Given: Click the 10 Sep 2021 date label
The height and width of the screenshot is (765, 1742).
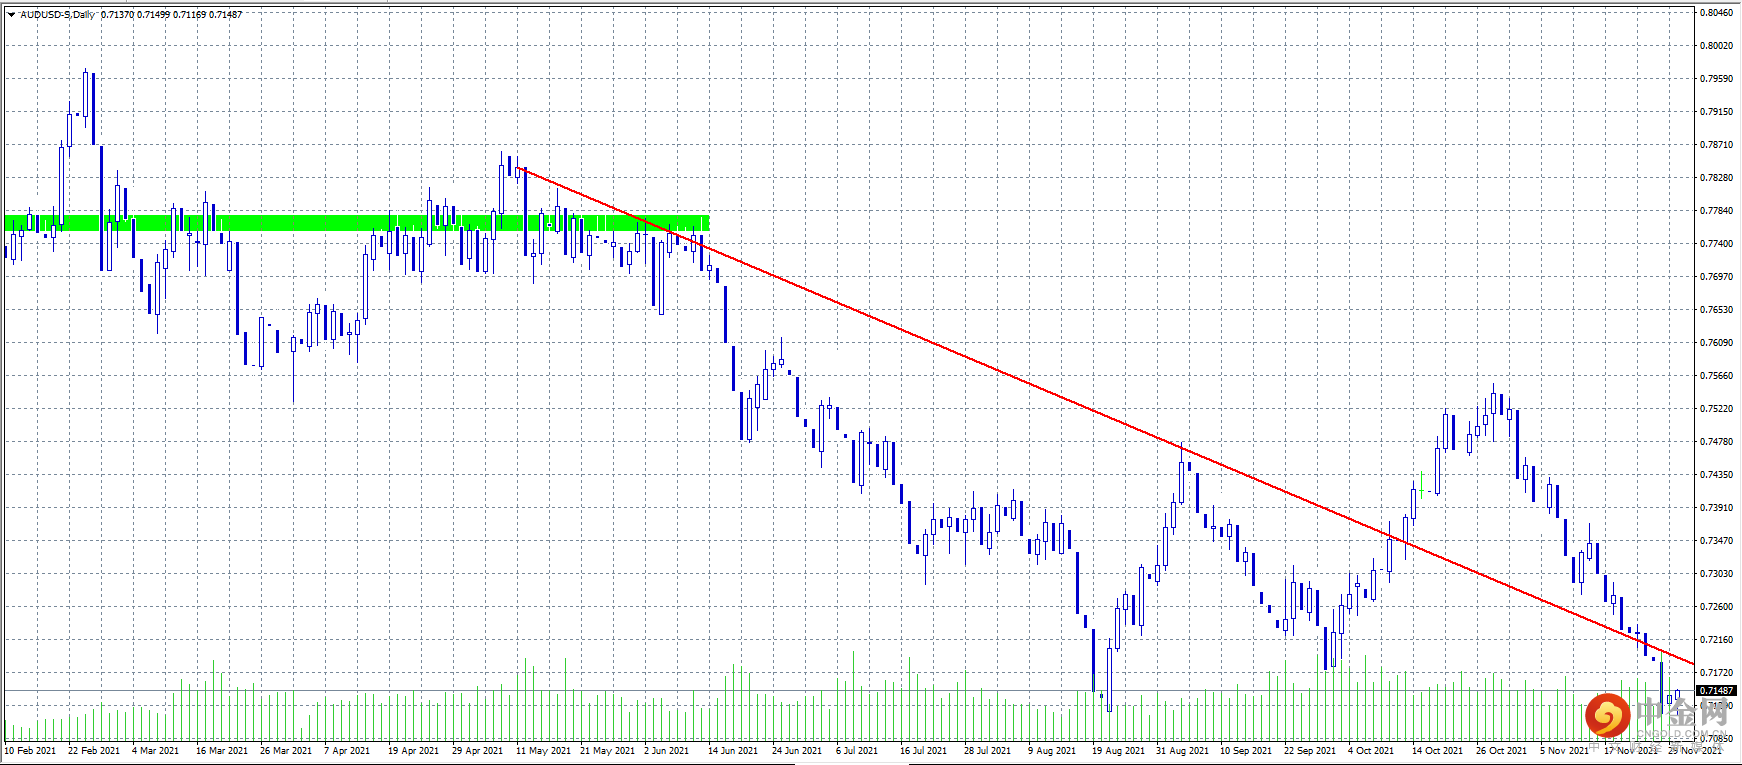Looking at the screenshot, I should (x=1246, y=751).
